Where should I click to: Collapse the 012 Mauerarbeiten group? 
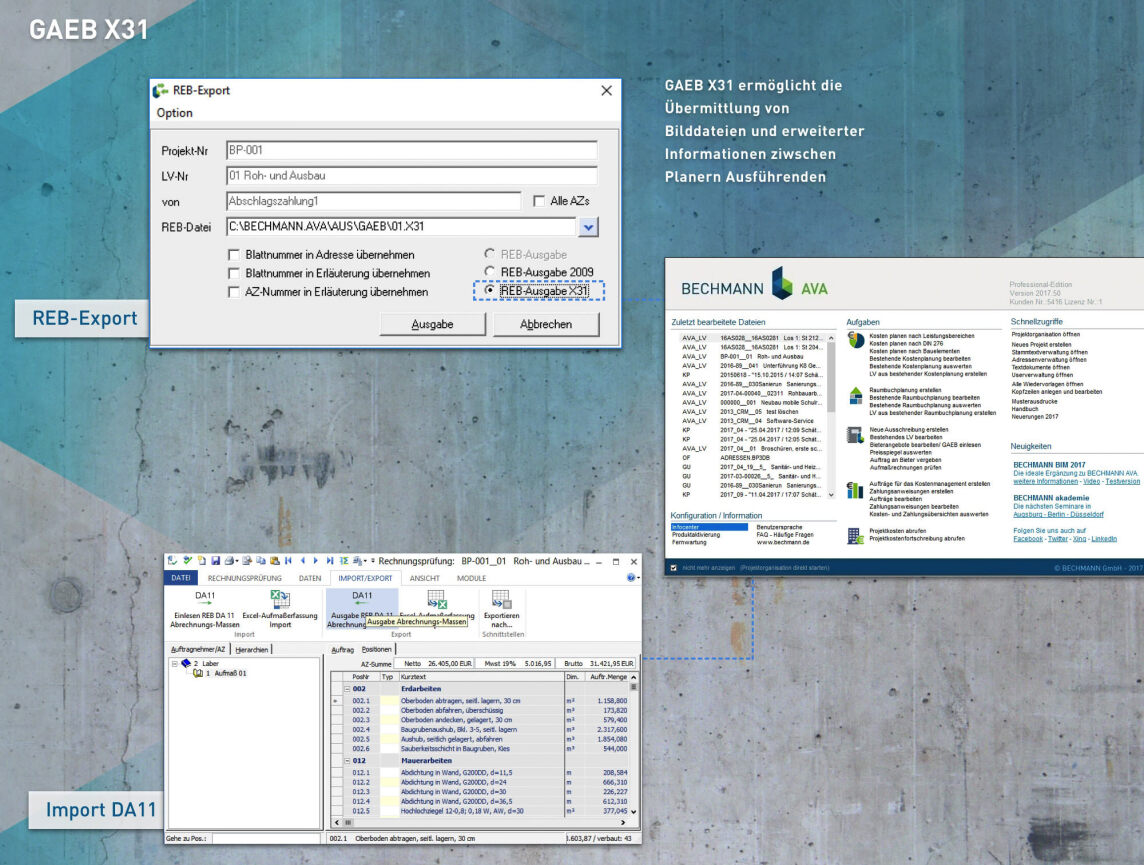347,761
